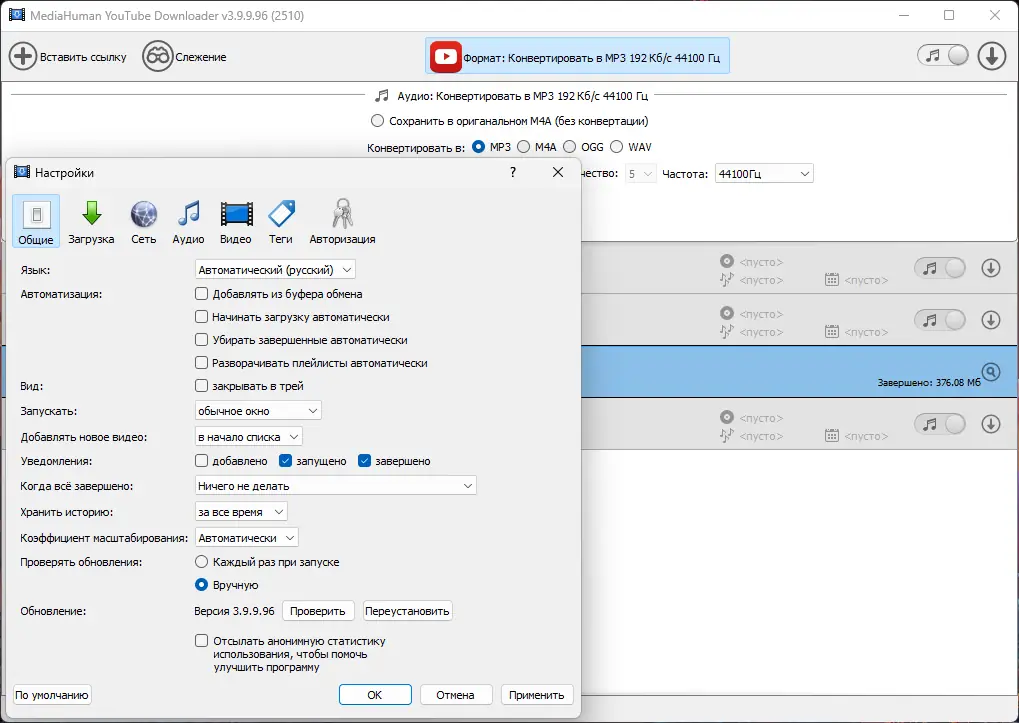This screenshot has height=723, width=1019.
Task: Click download arrow on first list row
Action: (990, 268)
